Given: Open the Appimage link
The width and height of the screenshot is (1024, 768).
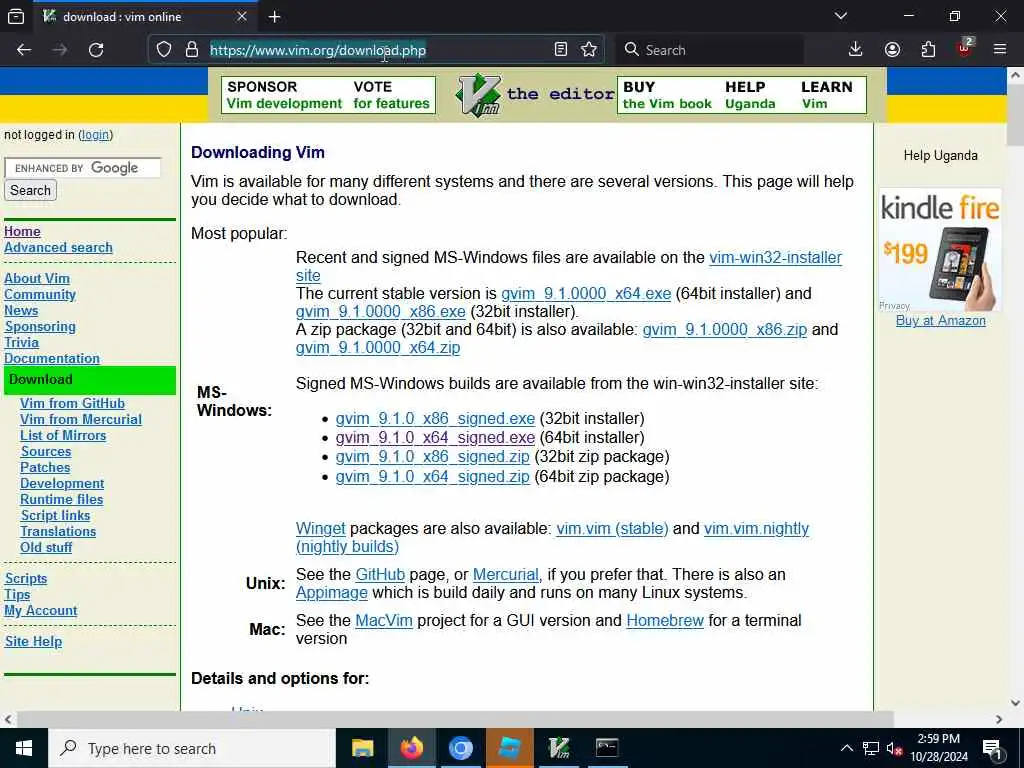Looking at the screenshot, I should pos(332,593).
